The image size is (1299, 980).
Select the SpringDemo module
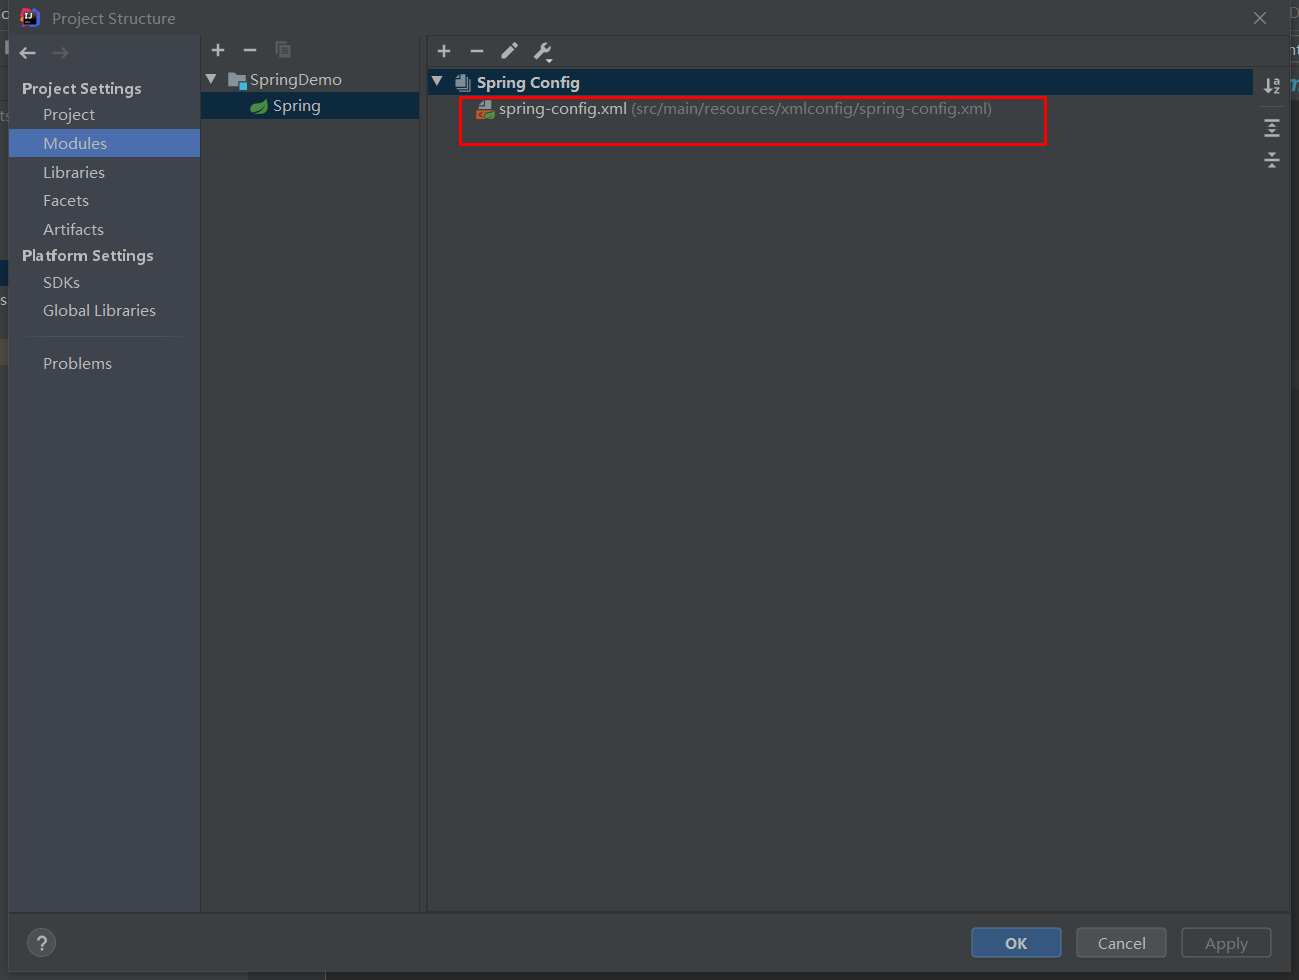click(x=295, y=80)
